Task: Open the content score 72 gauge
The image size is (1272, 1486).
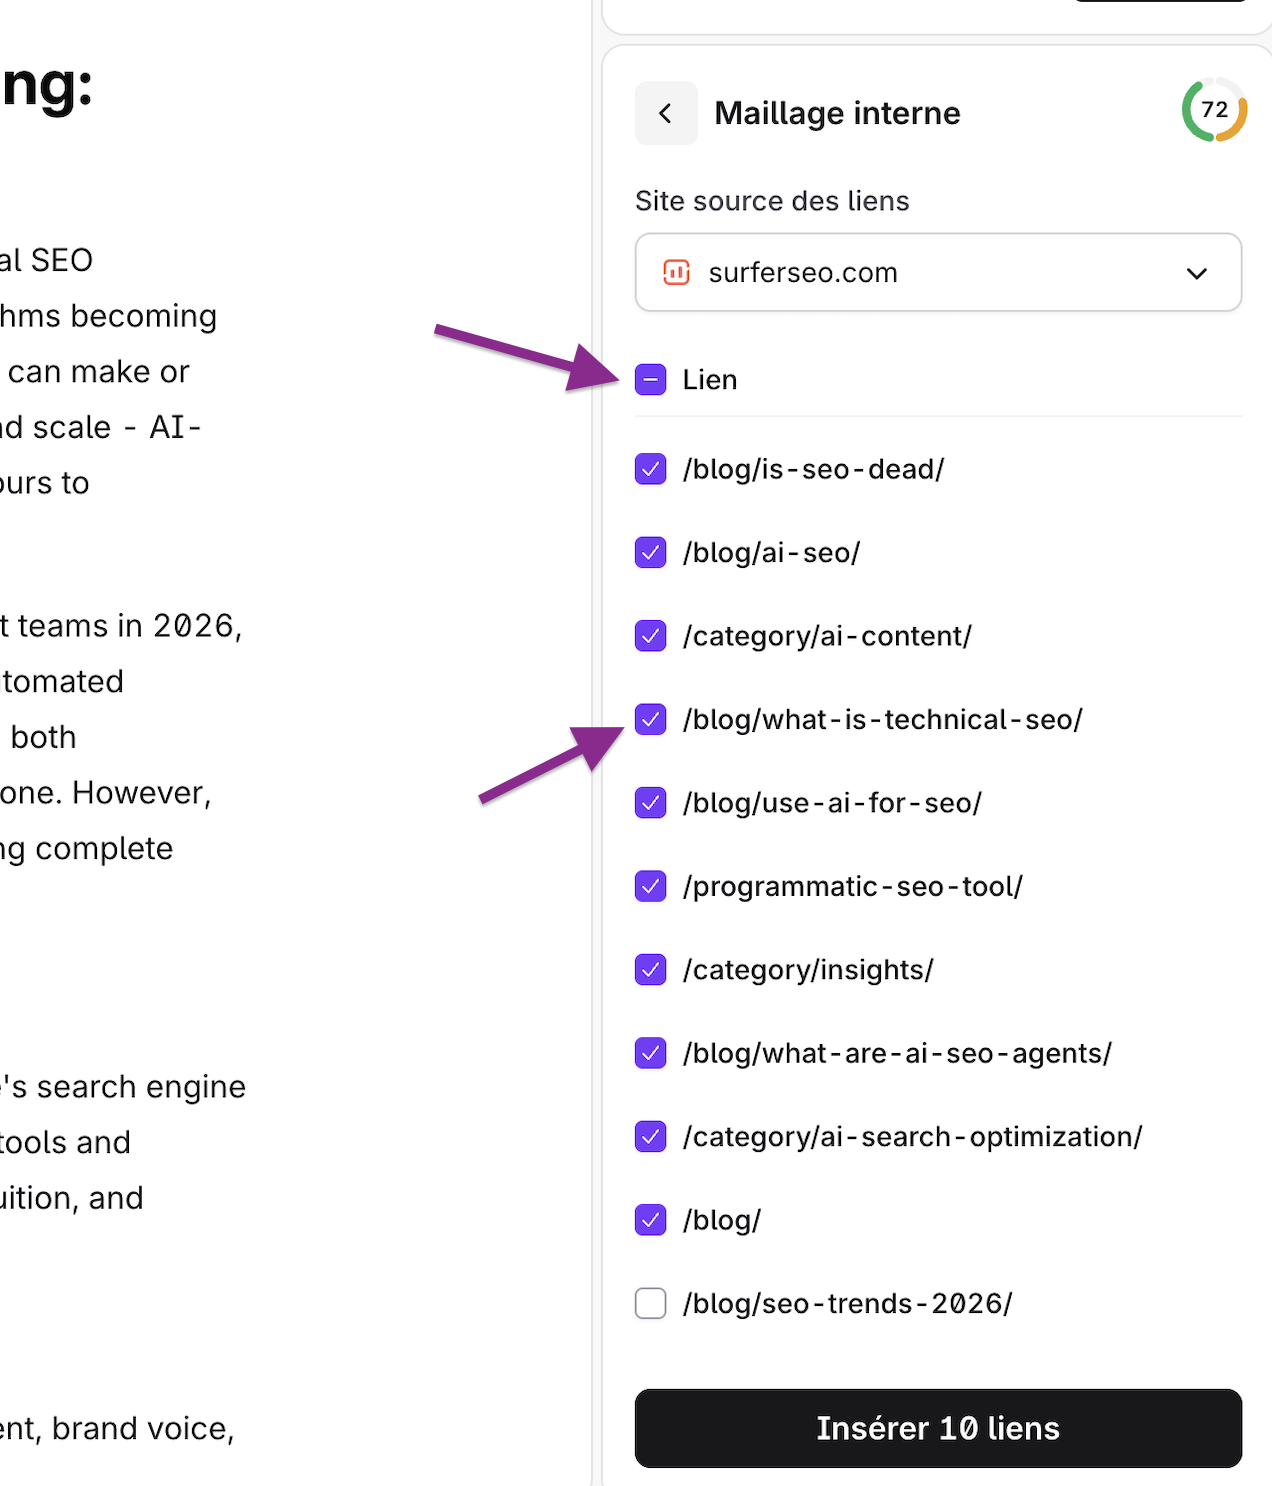Action: point(1214,110)
